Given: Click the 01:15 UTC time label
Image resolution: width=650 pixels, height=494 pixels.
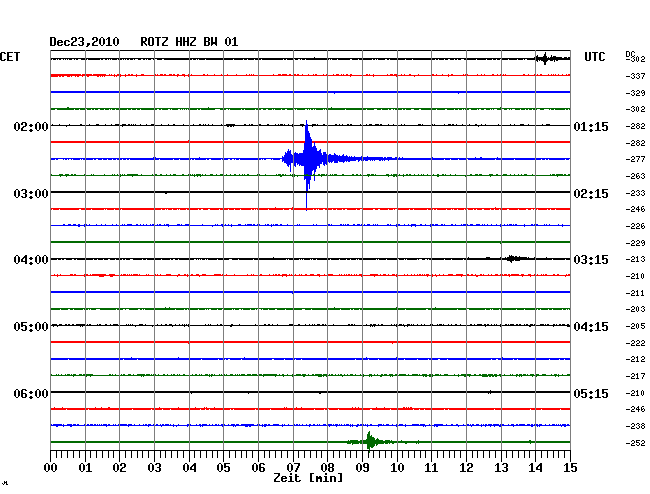Looking at the screenshot, I should pyautogui.click(x=591, y=126).
